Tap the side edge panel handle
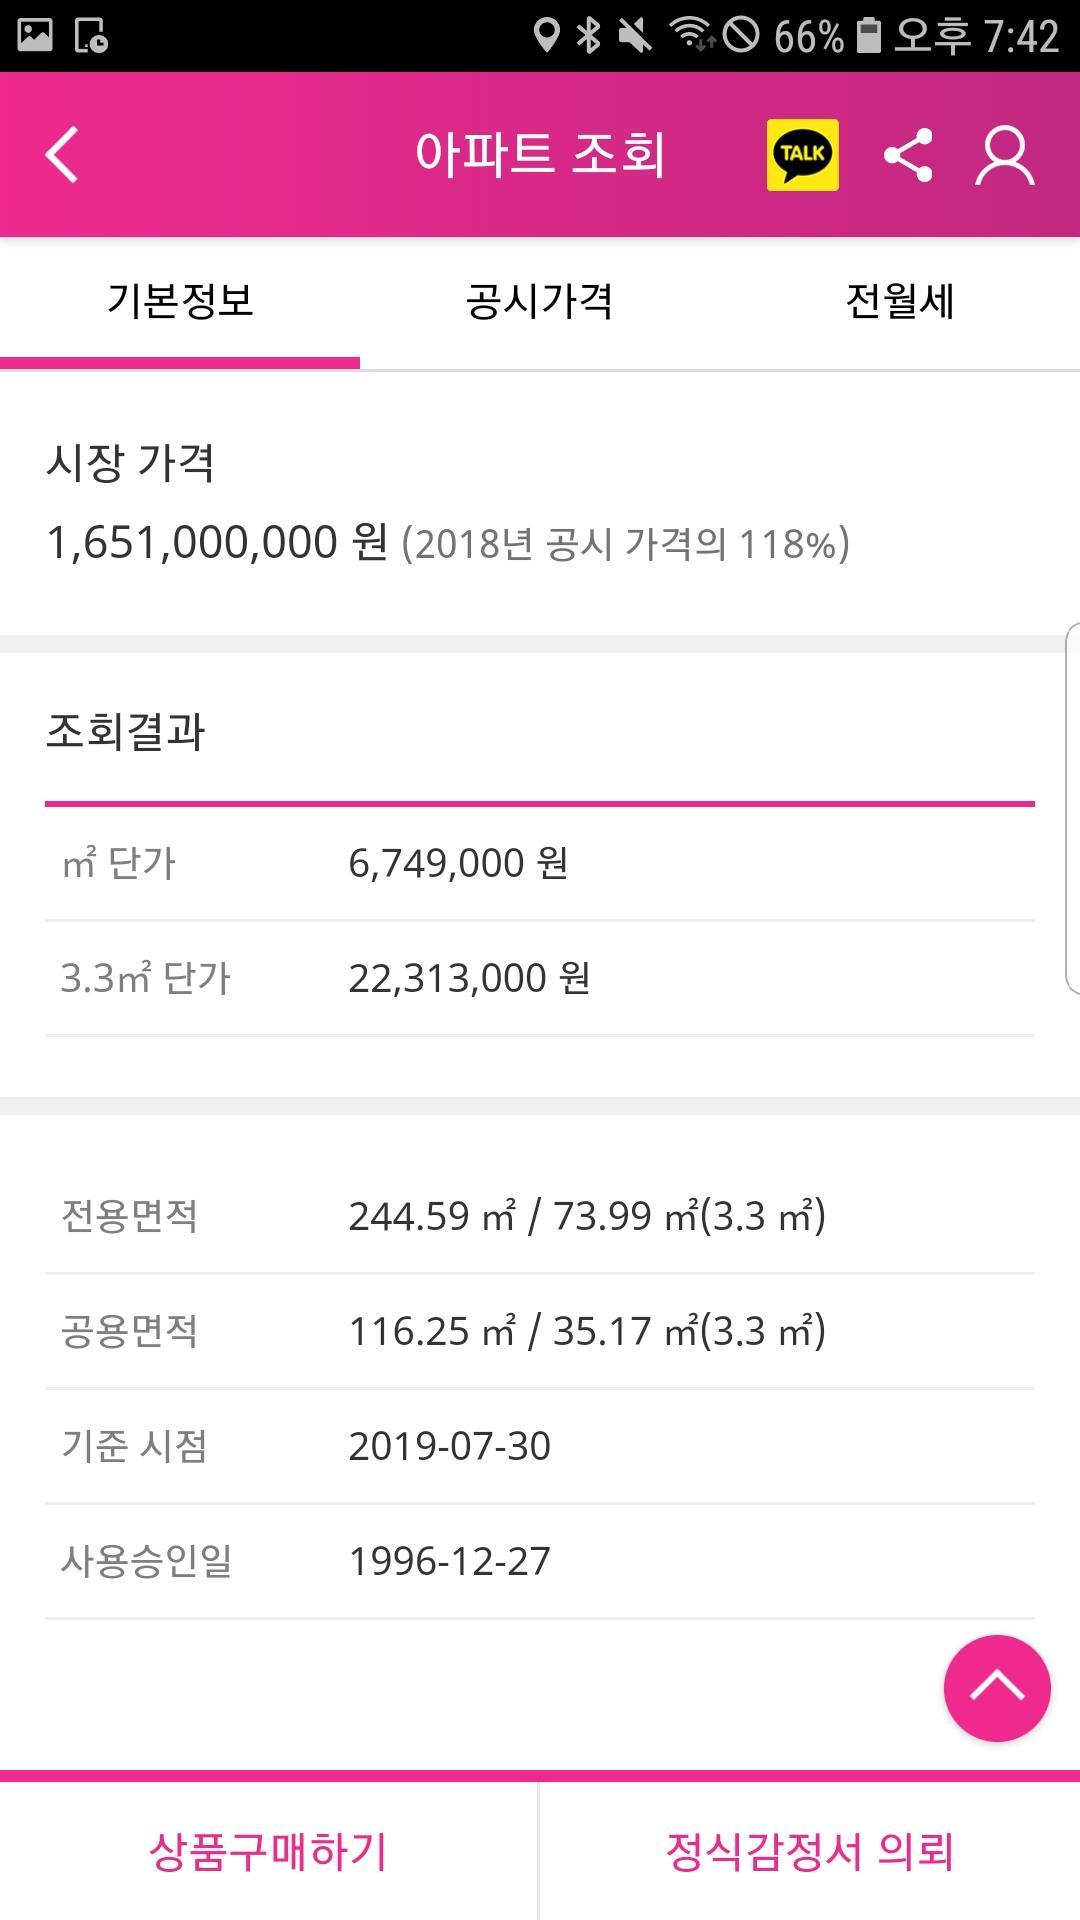The image size is (1080, 1920). 1072,808
